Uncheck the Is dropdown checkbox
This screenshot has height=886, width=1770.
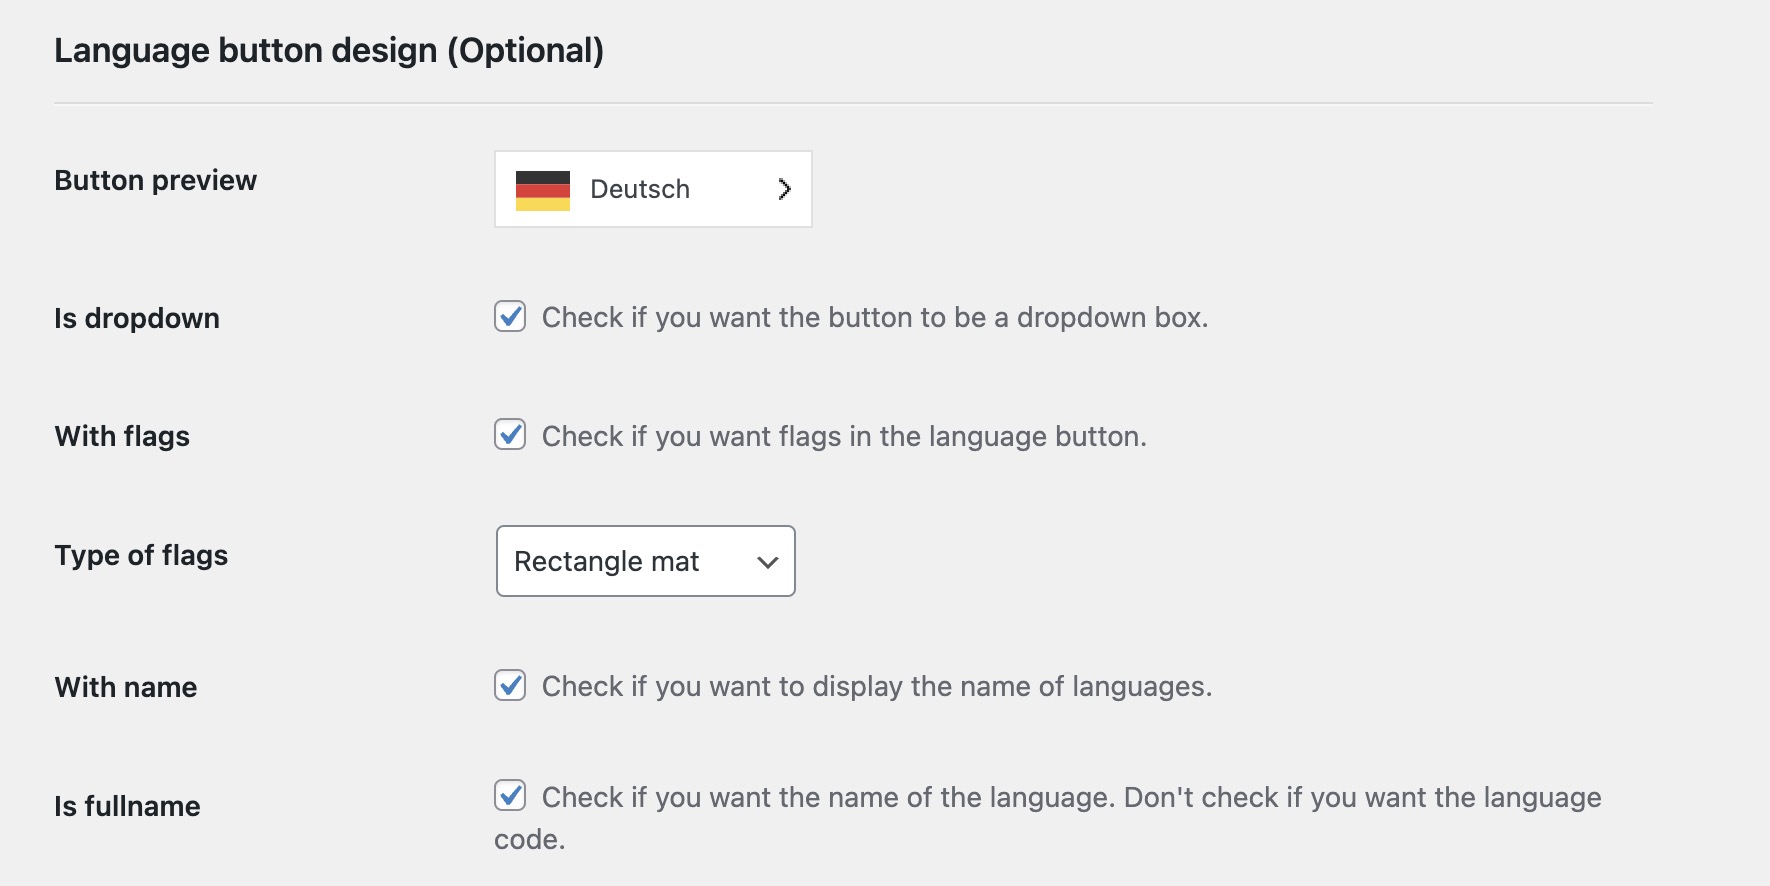point(510,317)
